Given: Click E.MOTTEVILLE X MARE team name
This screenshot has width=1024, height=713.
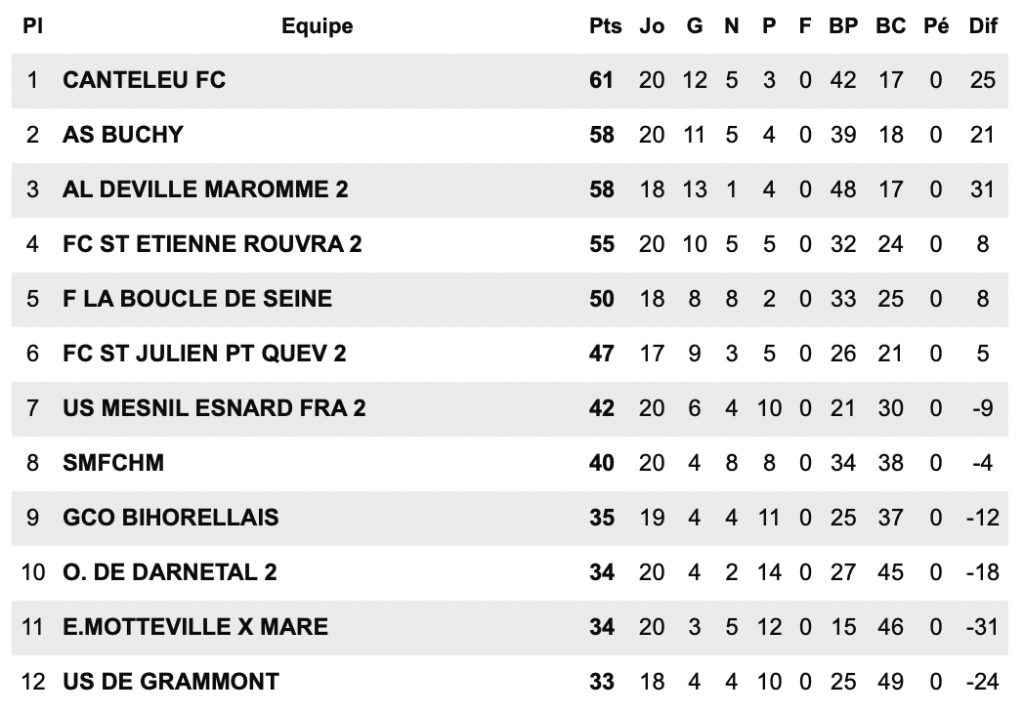Looking at the screenshot, I should 195,627.
